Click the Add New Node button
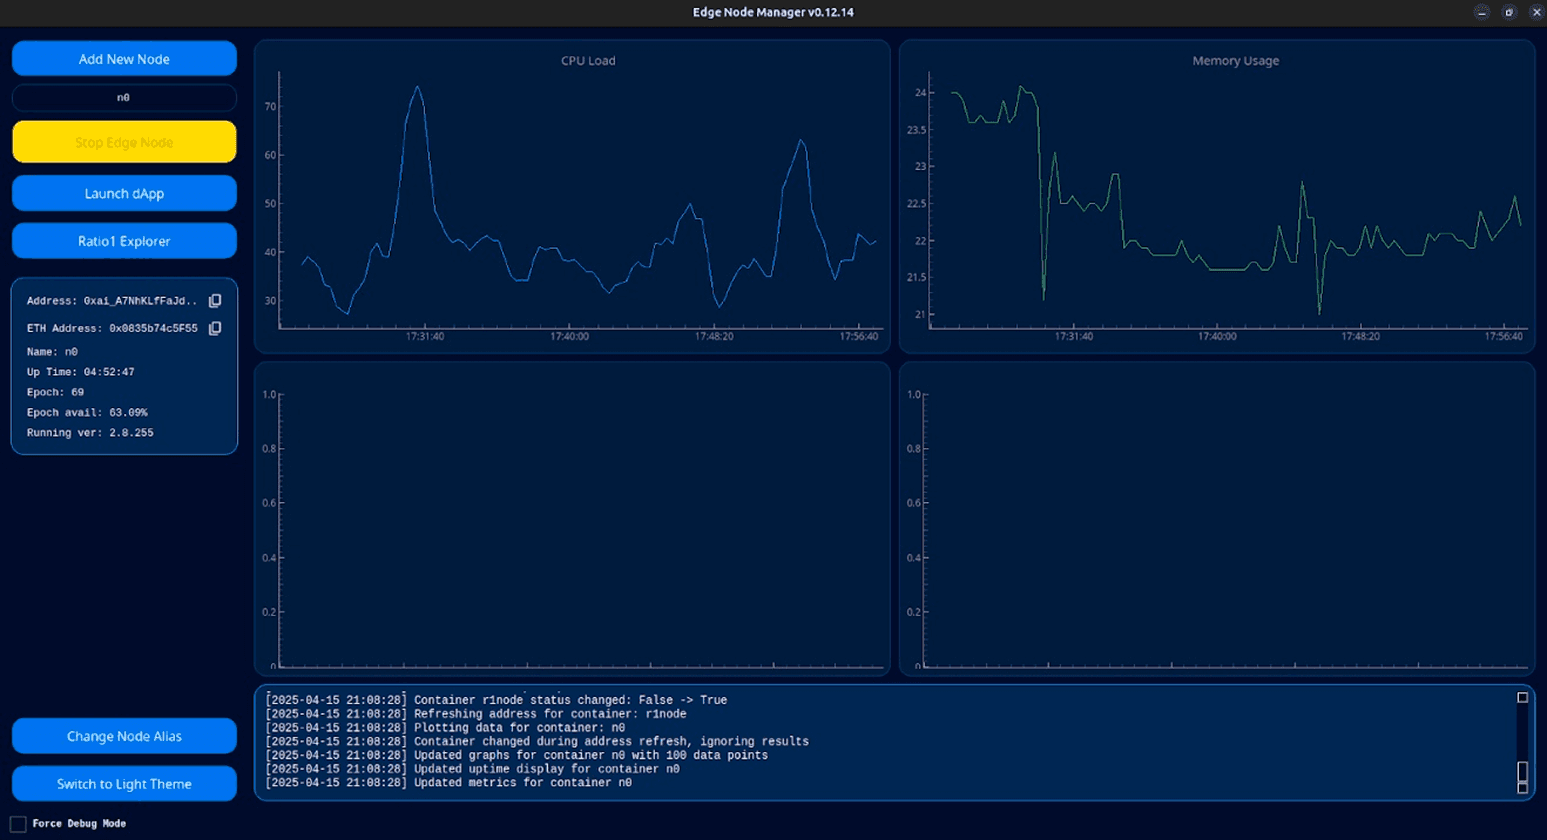The image size is (1547, 840). [124, 59]
